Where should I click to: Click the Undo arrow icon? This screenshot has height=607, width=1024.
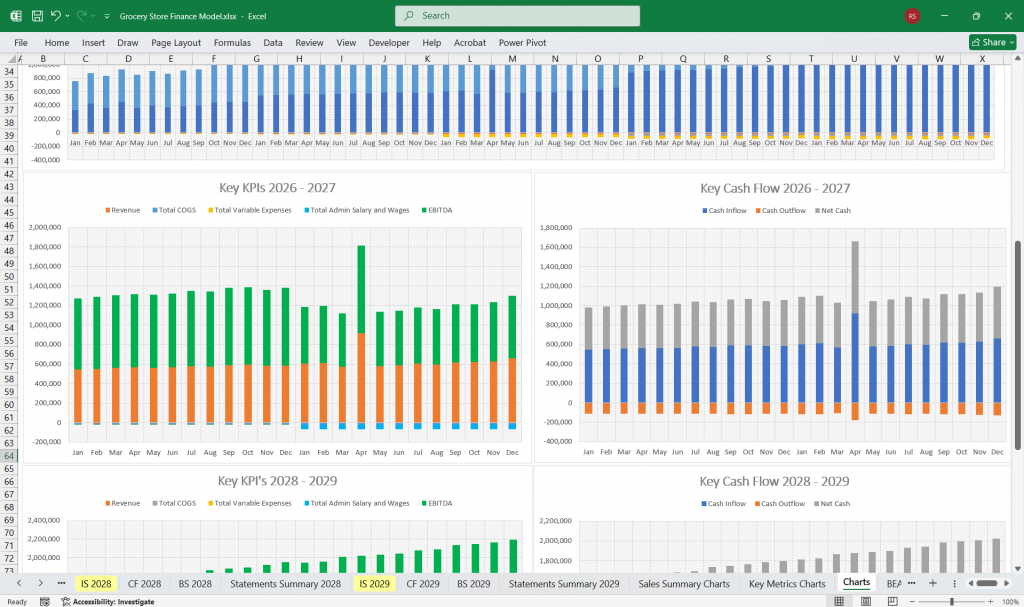click(x=56, y=16)
